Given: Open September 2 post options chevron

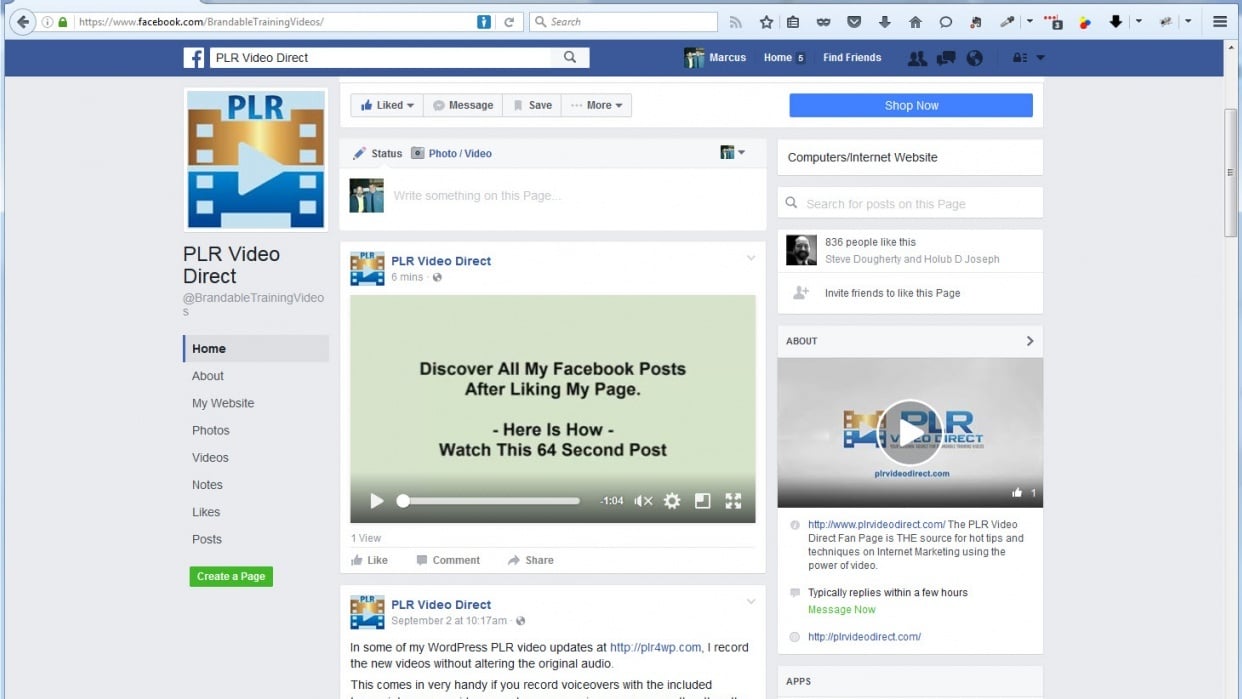Looking at the screenshot, I should (751, 602).
